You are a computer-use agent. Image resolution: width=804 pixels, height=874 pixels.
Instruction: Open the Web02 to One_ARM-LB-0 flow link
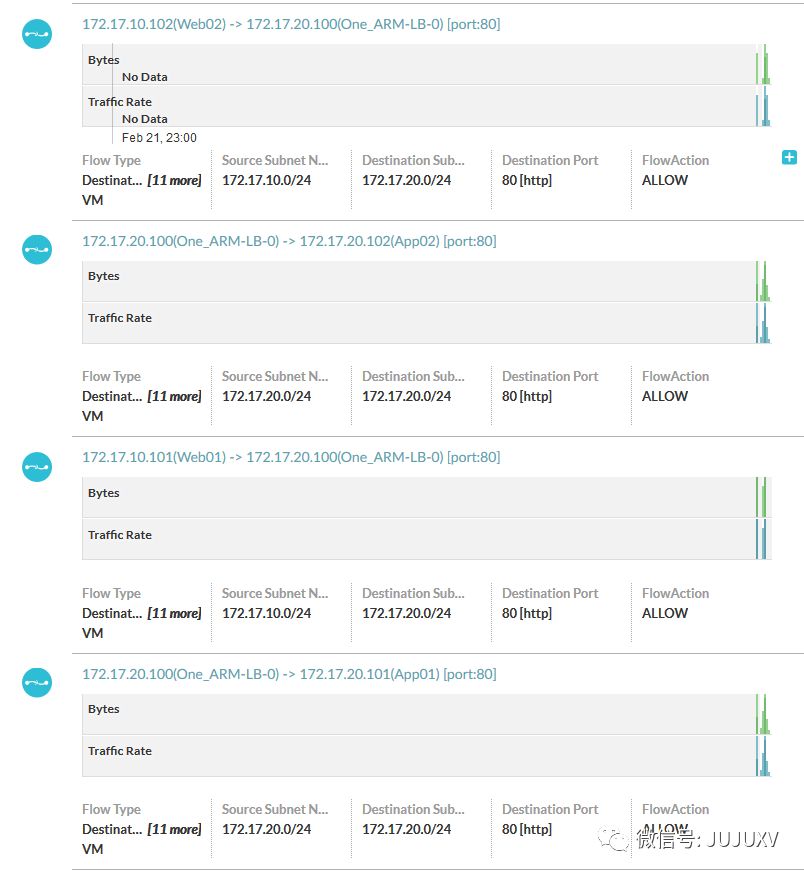290,24
